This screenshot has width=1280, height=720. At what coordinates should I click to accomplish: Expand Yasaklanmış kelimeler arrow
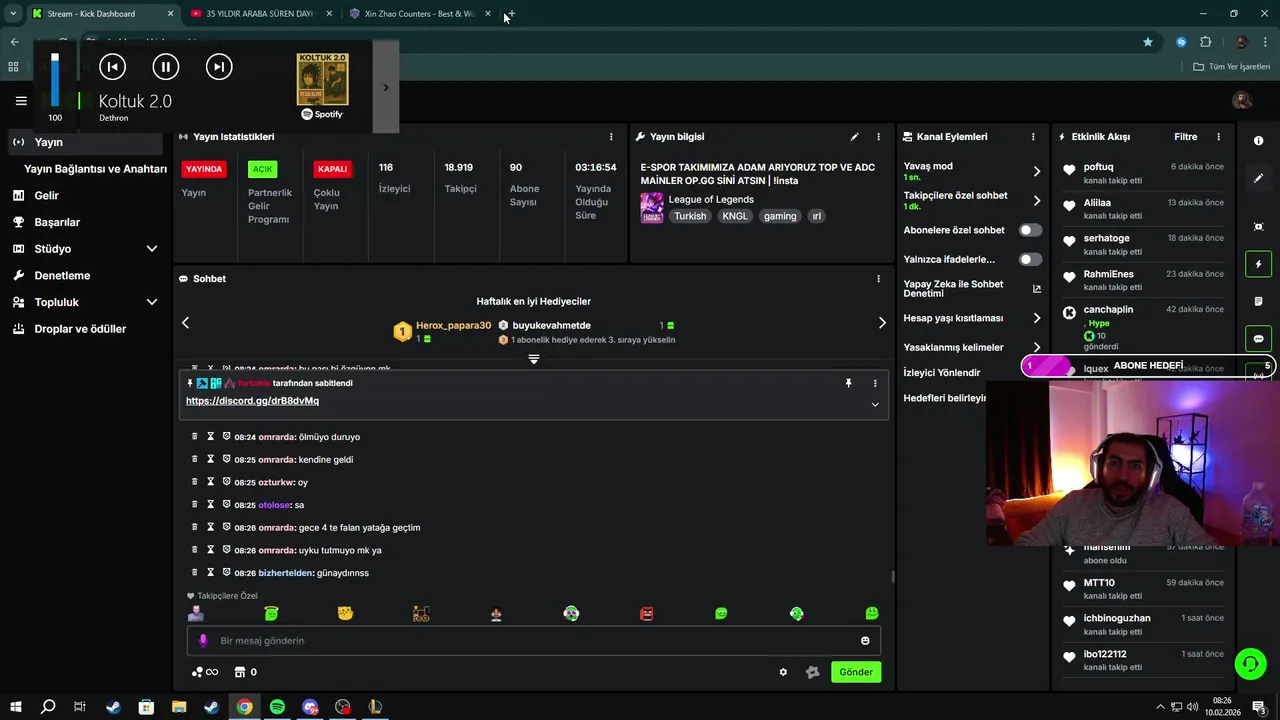click(1036, 347)
